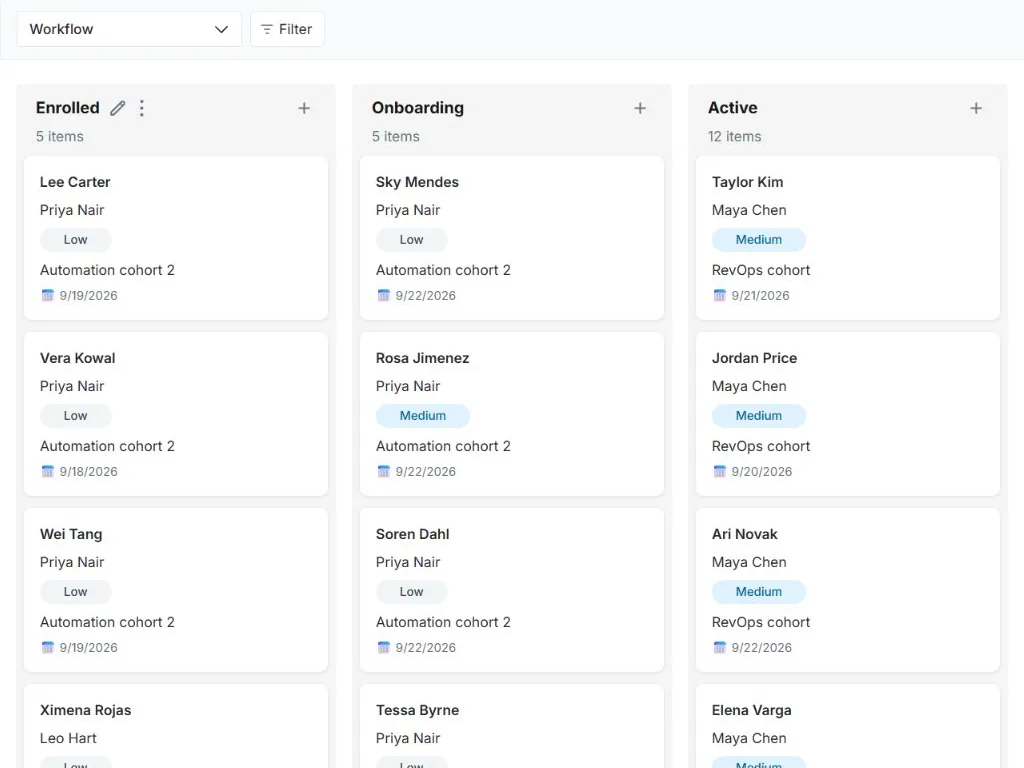The height and width of the screenshot is (768, 1024).
Task: Click calendar icon on Wei Tang card
Action: (48, 647)
